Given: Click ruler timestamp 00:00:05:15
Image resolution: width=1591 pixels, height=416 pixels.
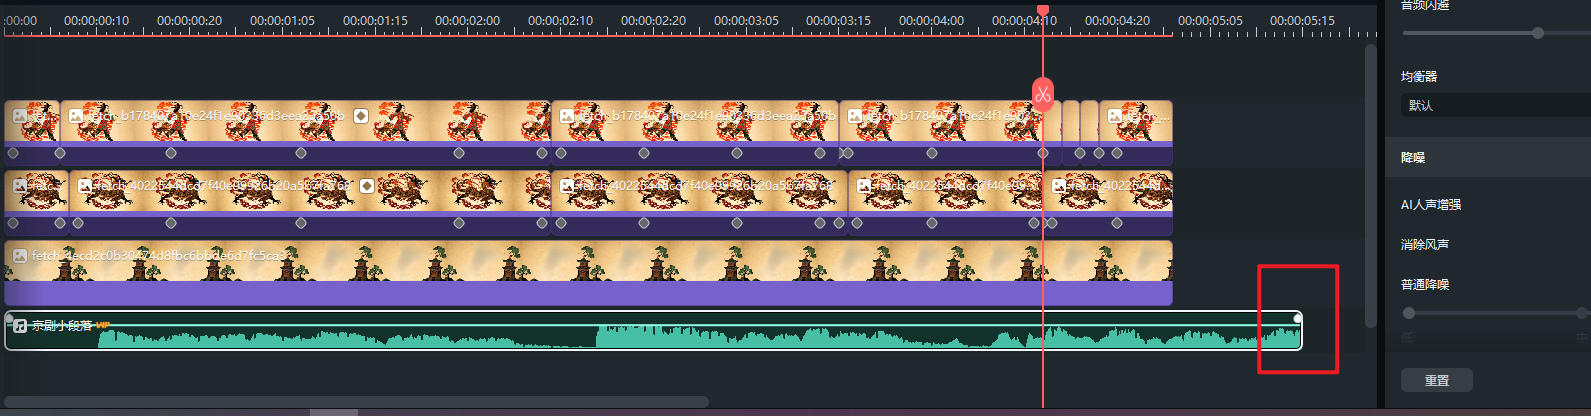Looking at the screenshot, I should (1302, 20).
